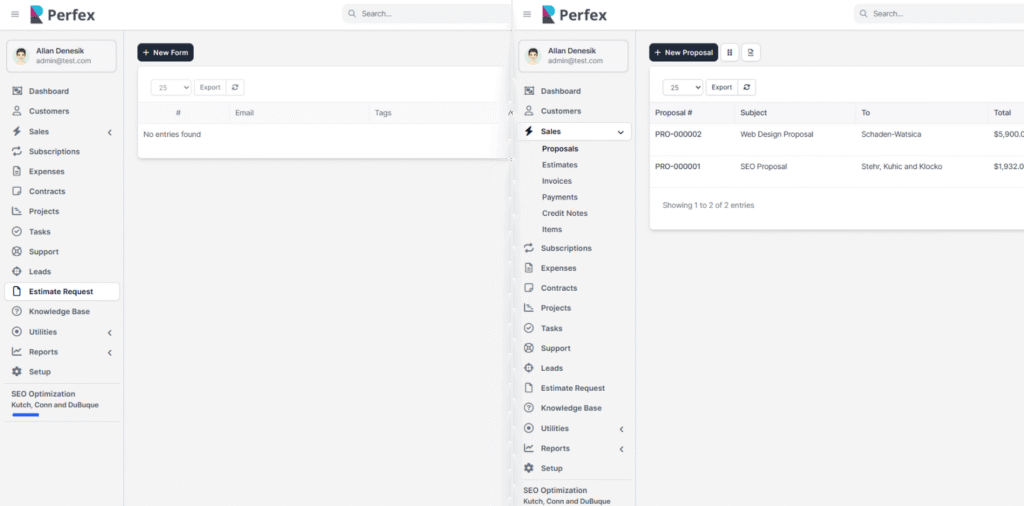Click Customers icon in Estimate Request screen sidebar
The image size is (1024, 506).
point(17,111)
